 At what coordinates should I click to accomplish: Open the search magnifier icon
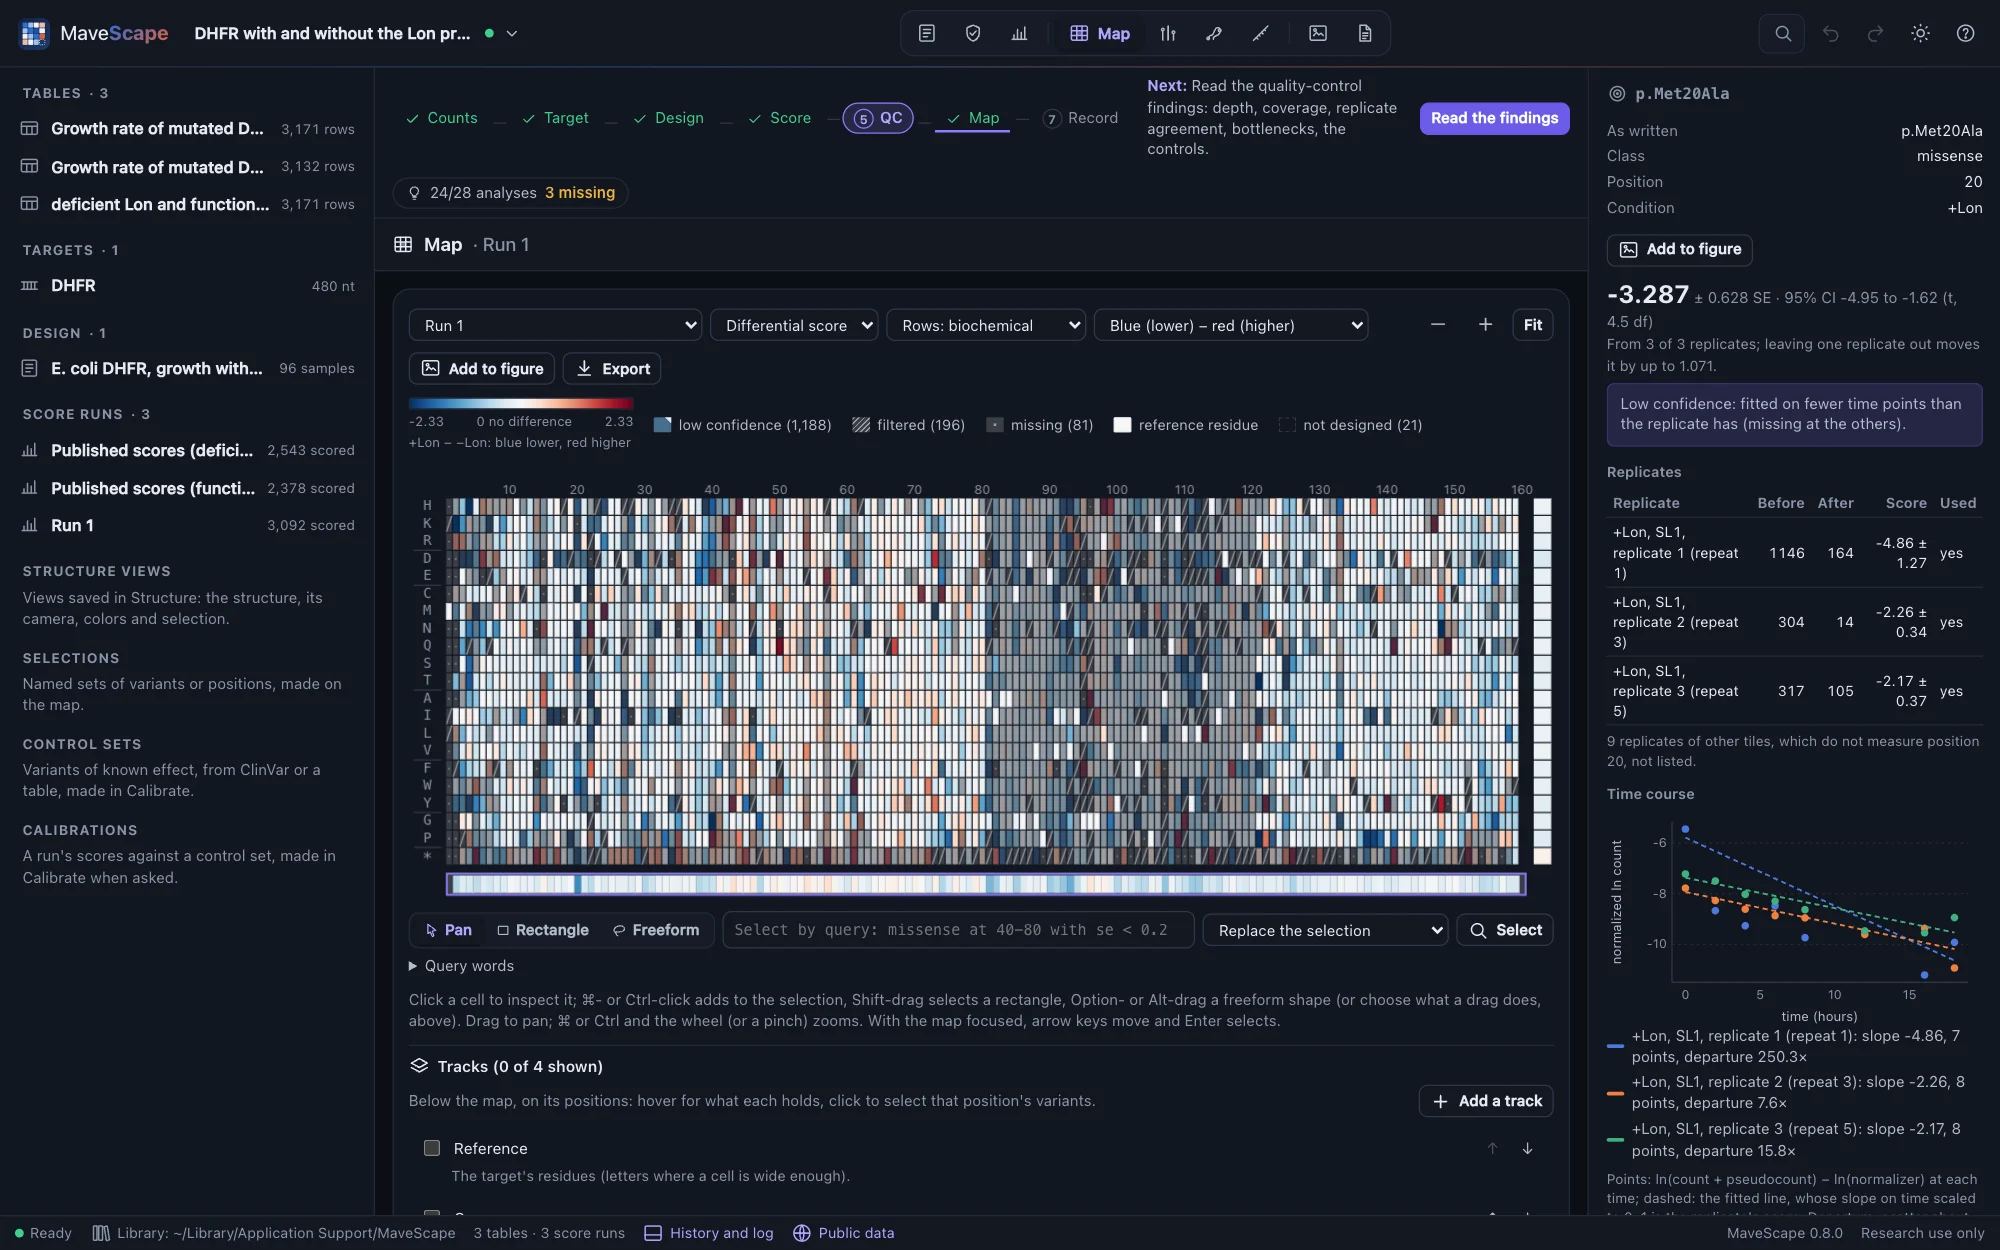[1782, 33]
